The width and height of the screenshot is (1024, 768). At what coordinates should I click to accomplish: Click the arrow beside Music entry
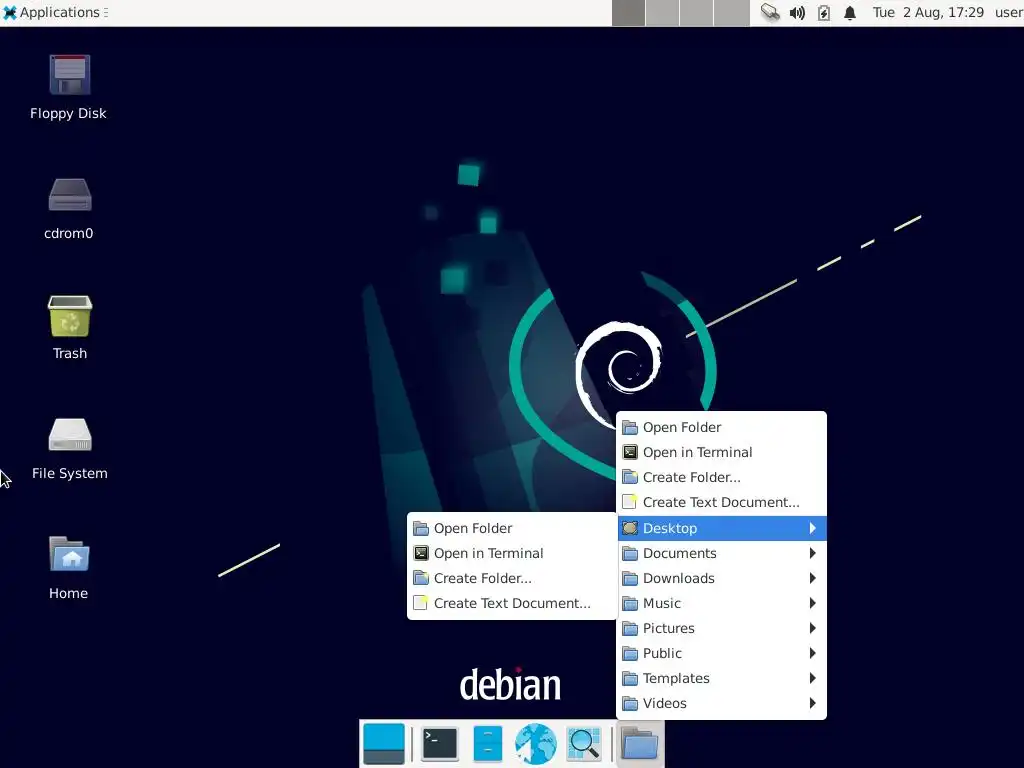coord(812,603)
